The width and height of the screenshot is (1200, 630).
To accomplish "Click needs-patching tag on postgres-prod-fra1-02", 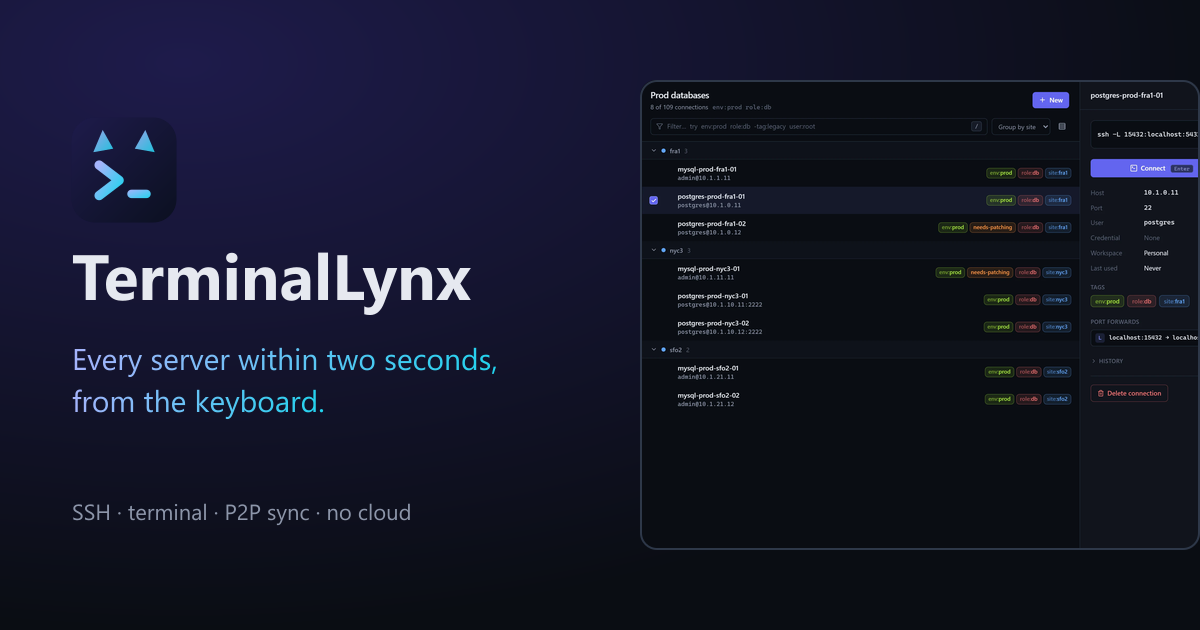I will pyautogui.click(x=991, y=227).
